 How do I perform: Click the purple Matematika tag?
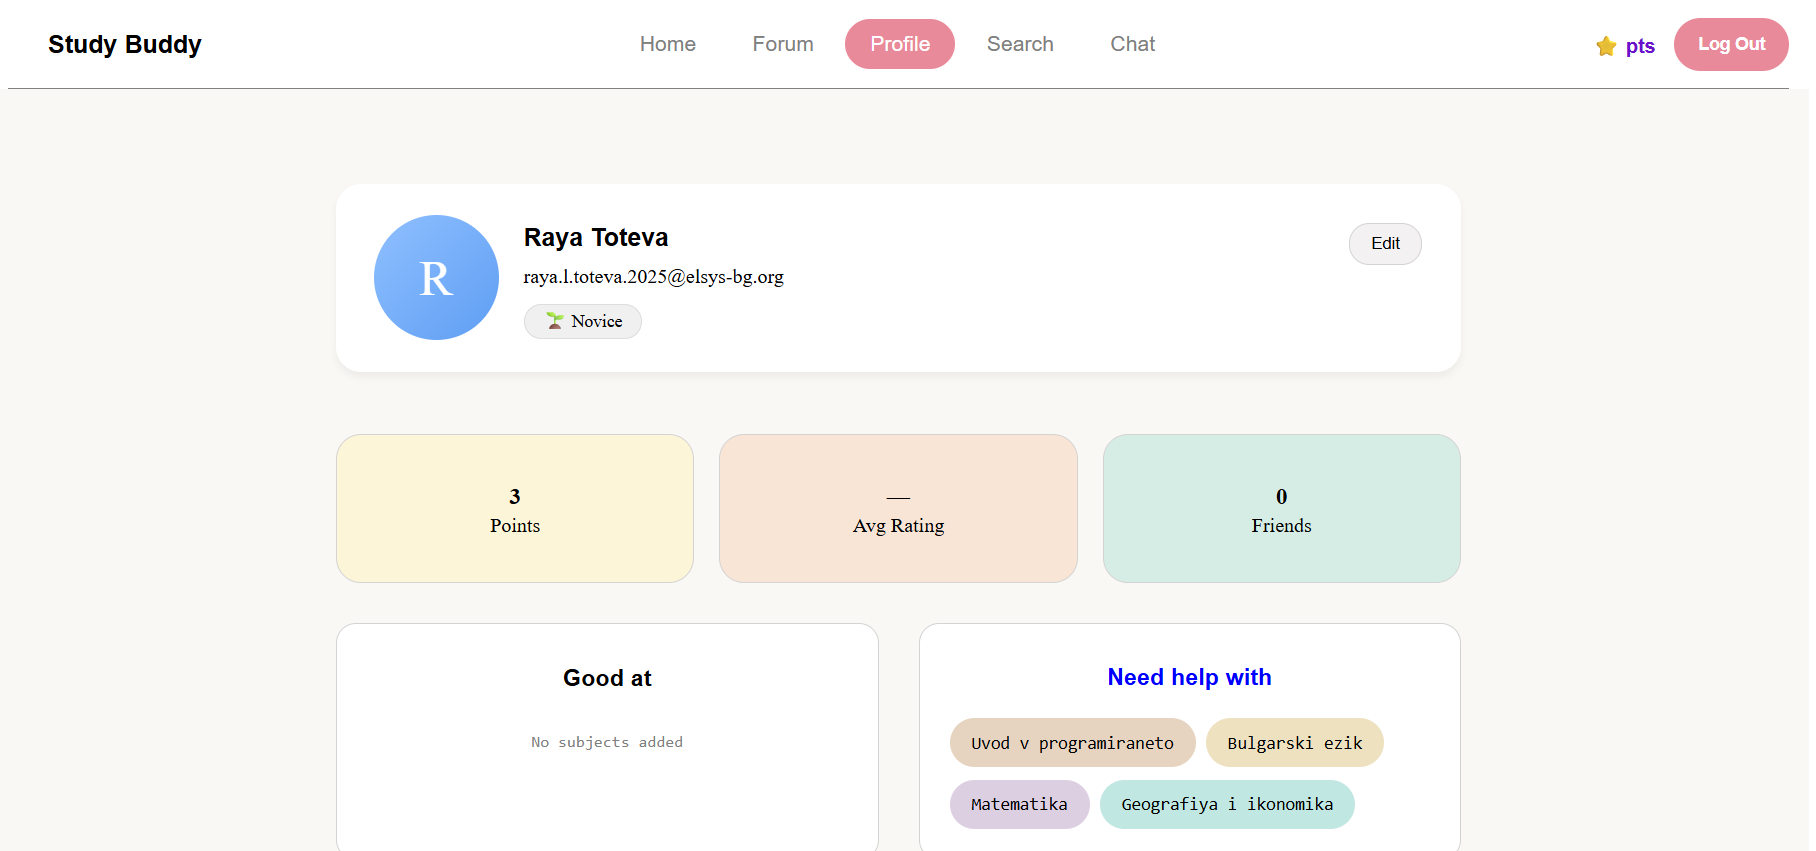1019,804
